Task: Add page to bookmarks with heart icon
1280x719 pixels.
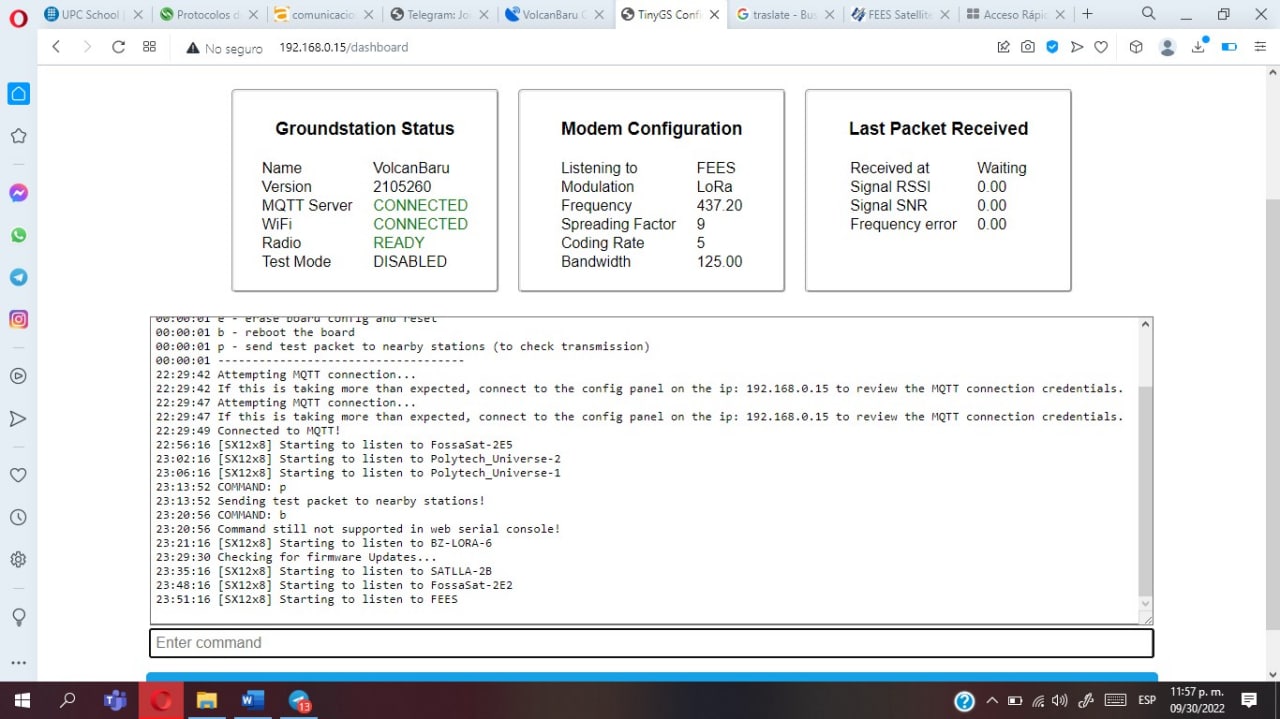Action: coord(1101,47)
